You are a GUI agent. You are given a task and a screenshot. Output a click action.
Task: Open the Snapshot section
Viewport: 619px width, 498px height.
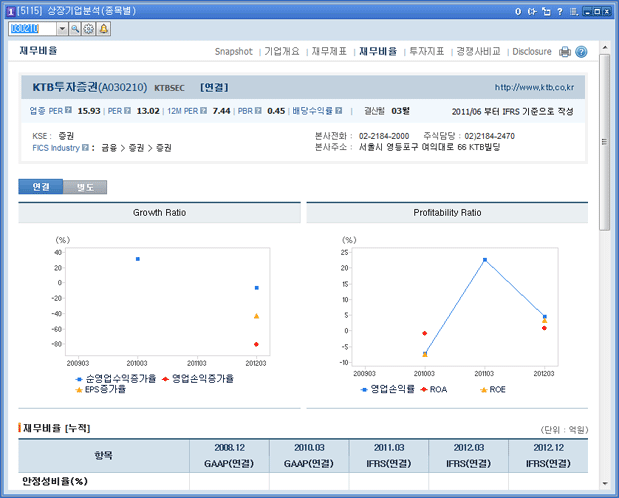[233, 51]
